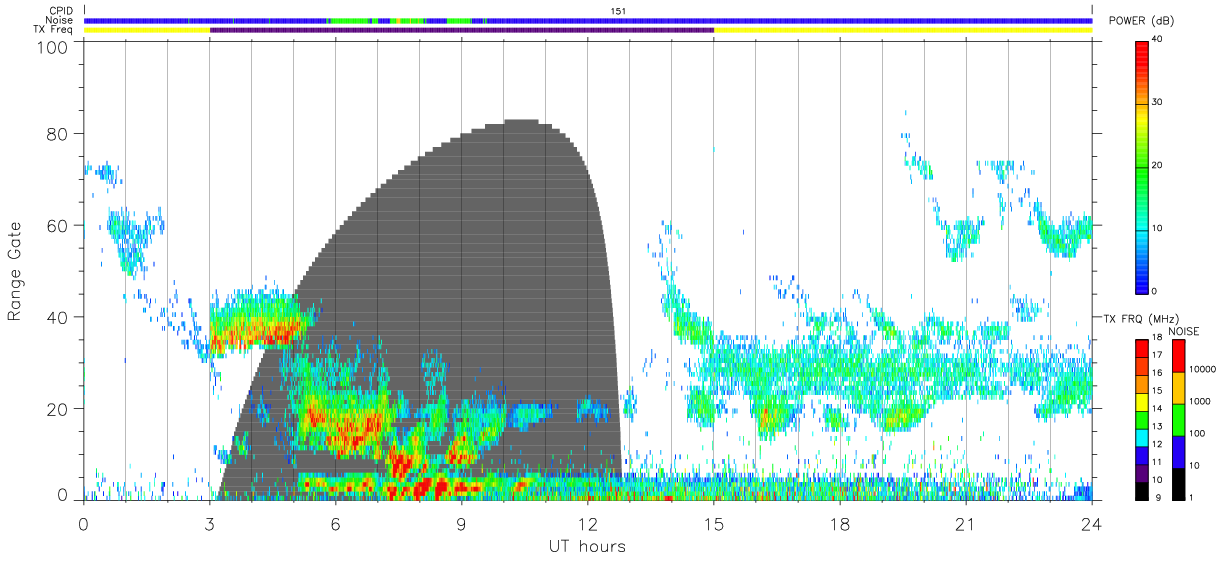
Task: Click the 60 tick on Range Gate axis
Action: click(x=59, y=225)
